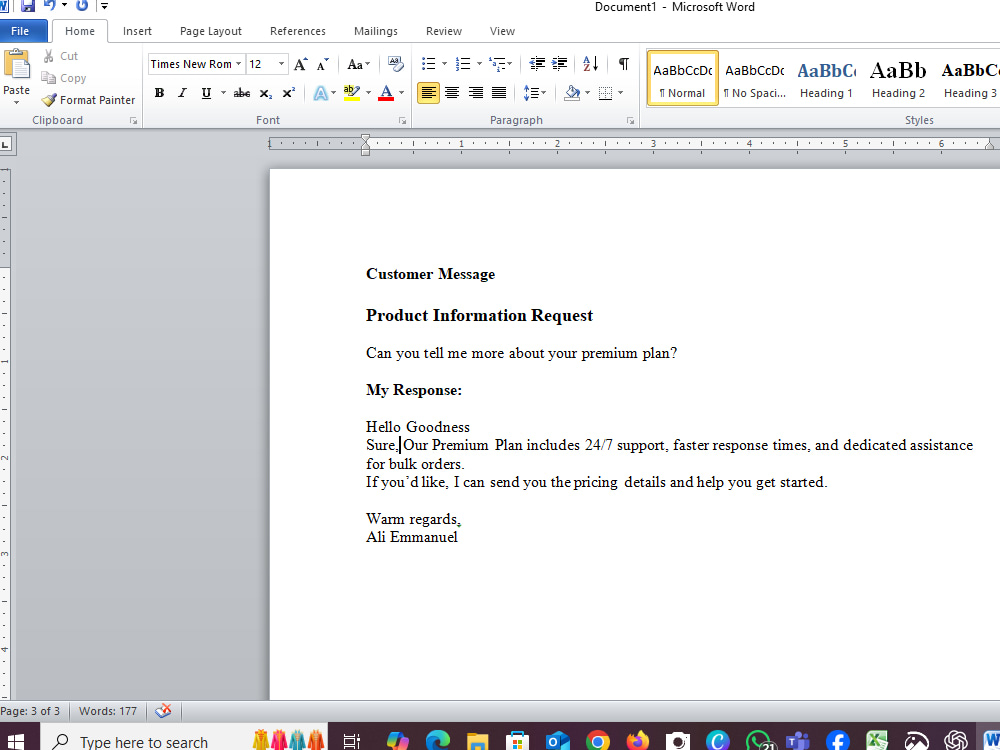Open the line spacing dropdown

click(534, 94)
